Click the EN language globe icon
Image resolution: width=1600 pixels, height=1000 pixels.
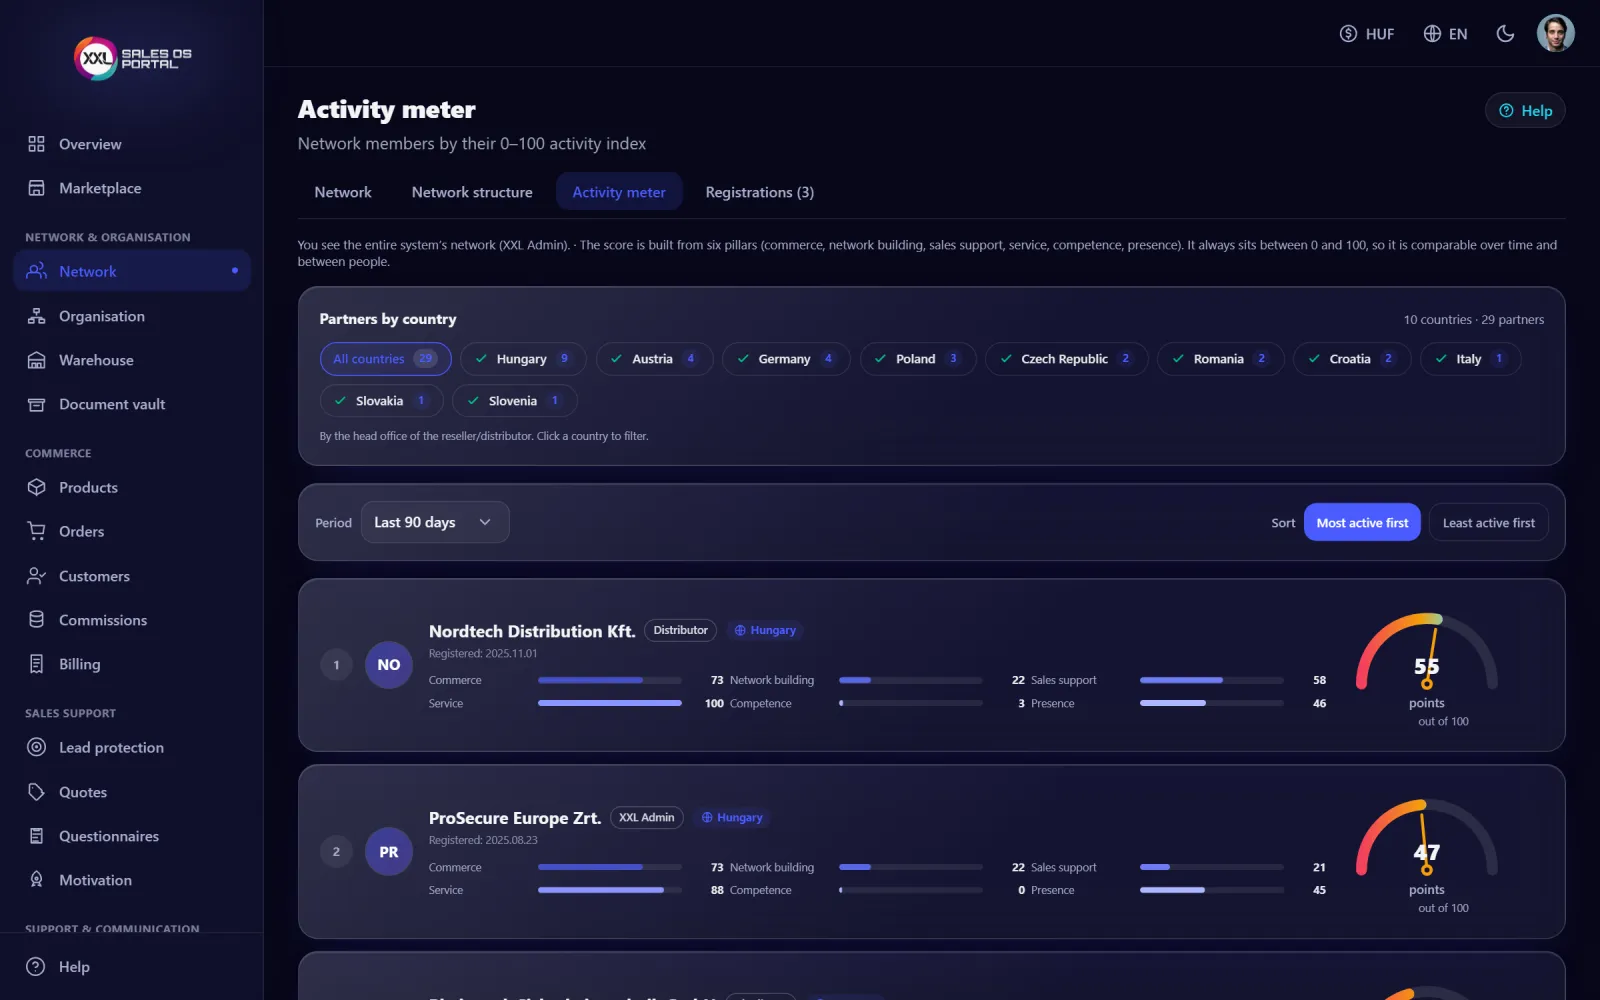pos(1432,34)
